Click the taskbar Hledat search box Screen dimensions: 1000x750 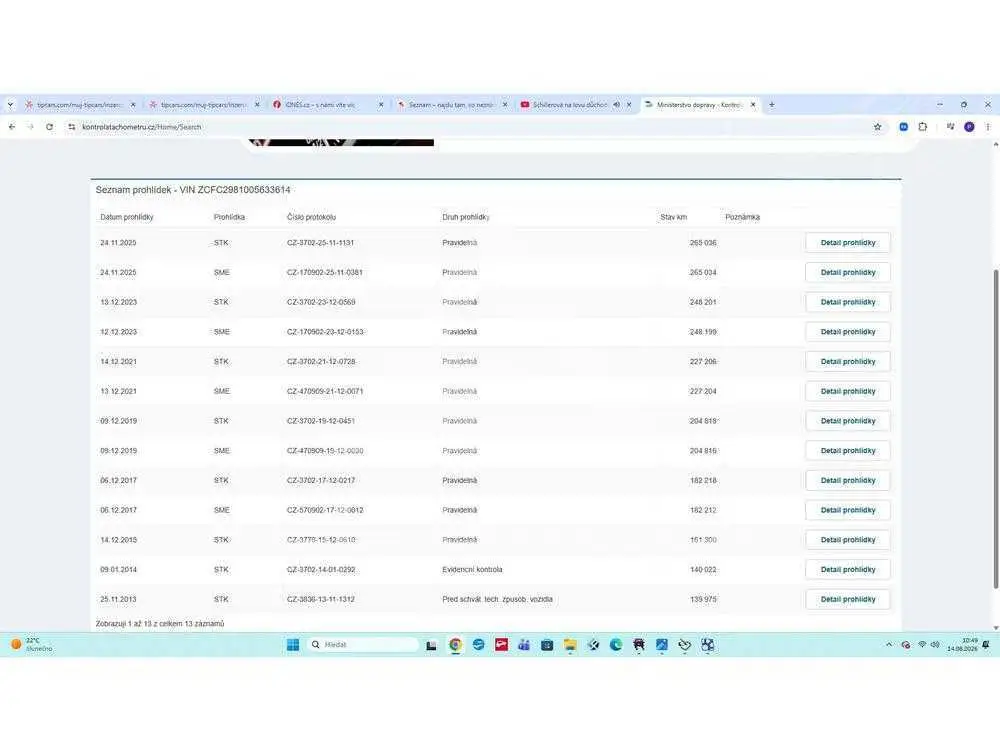pos(362,645)
